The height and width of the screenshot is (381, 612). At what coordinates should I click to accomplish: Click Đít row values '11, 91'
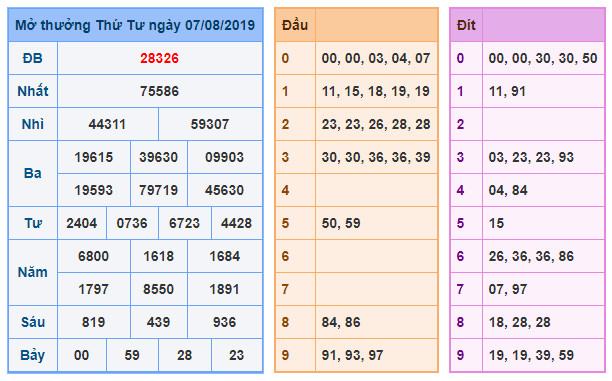coord(507,91)
